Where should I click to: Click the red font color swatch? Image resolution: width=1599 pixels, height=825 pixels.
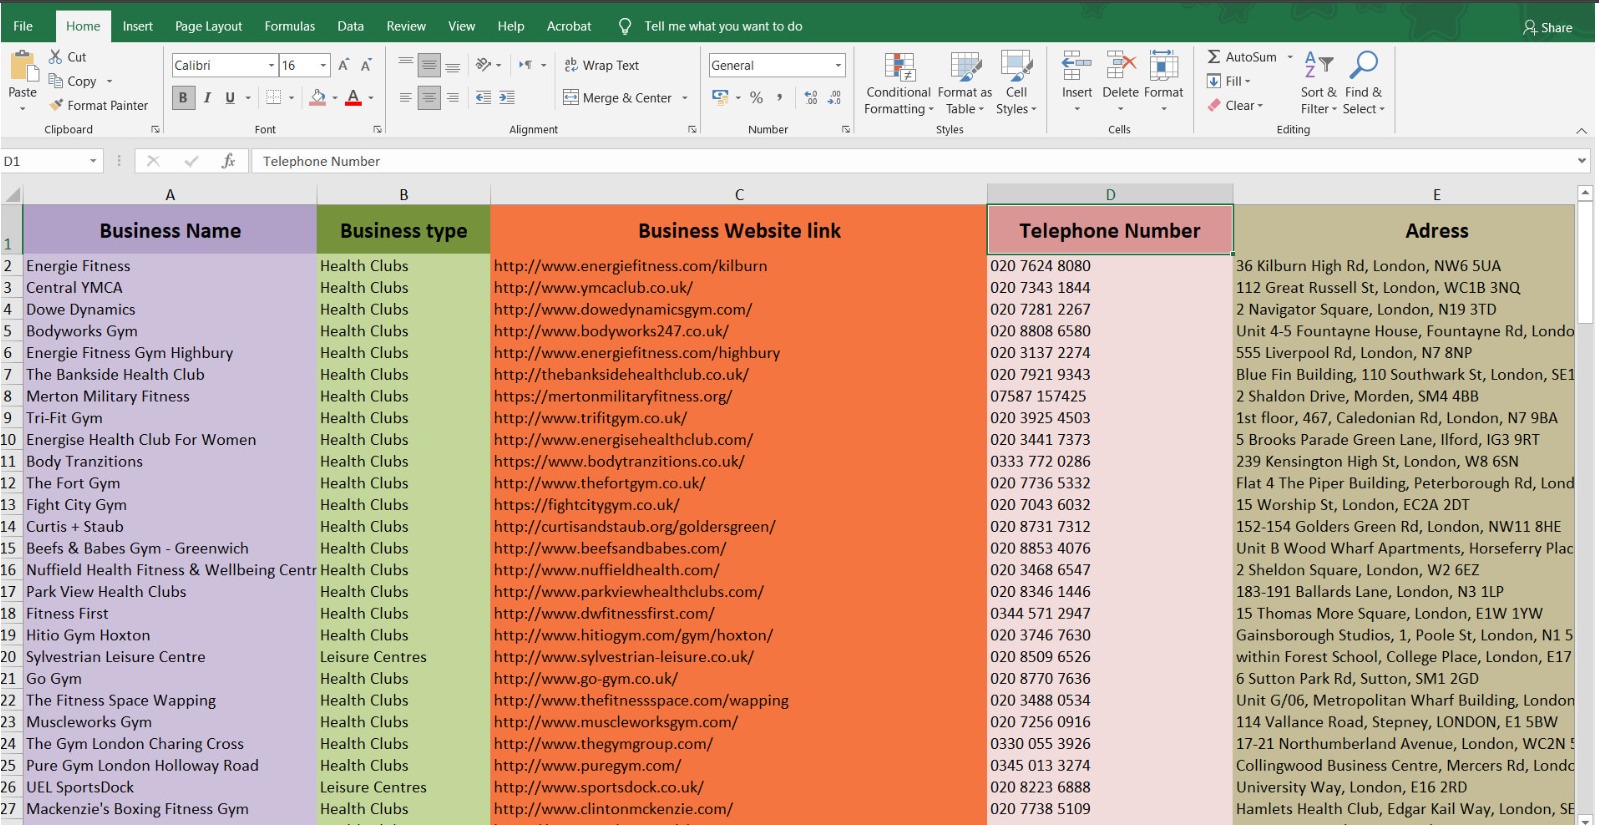[353, 97]
